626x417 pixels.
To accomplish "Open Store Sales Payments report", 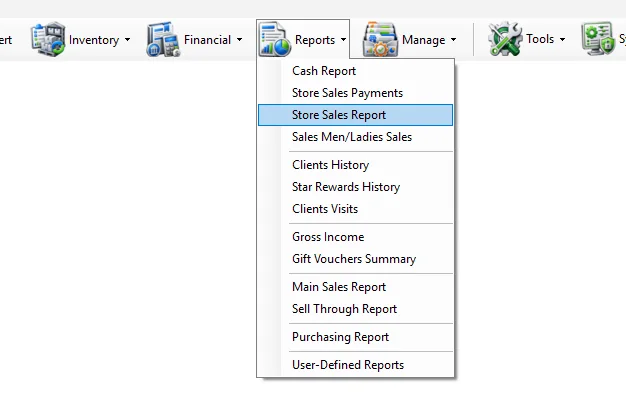I will coord(355,93).
